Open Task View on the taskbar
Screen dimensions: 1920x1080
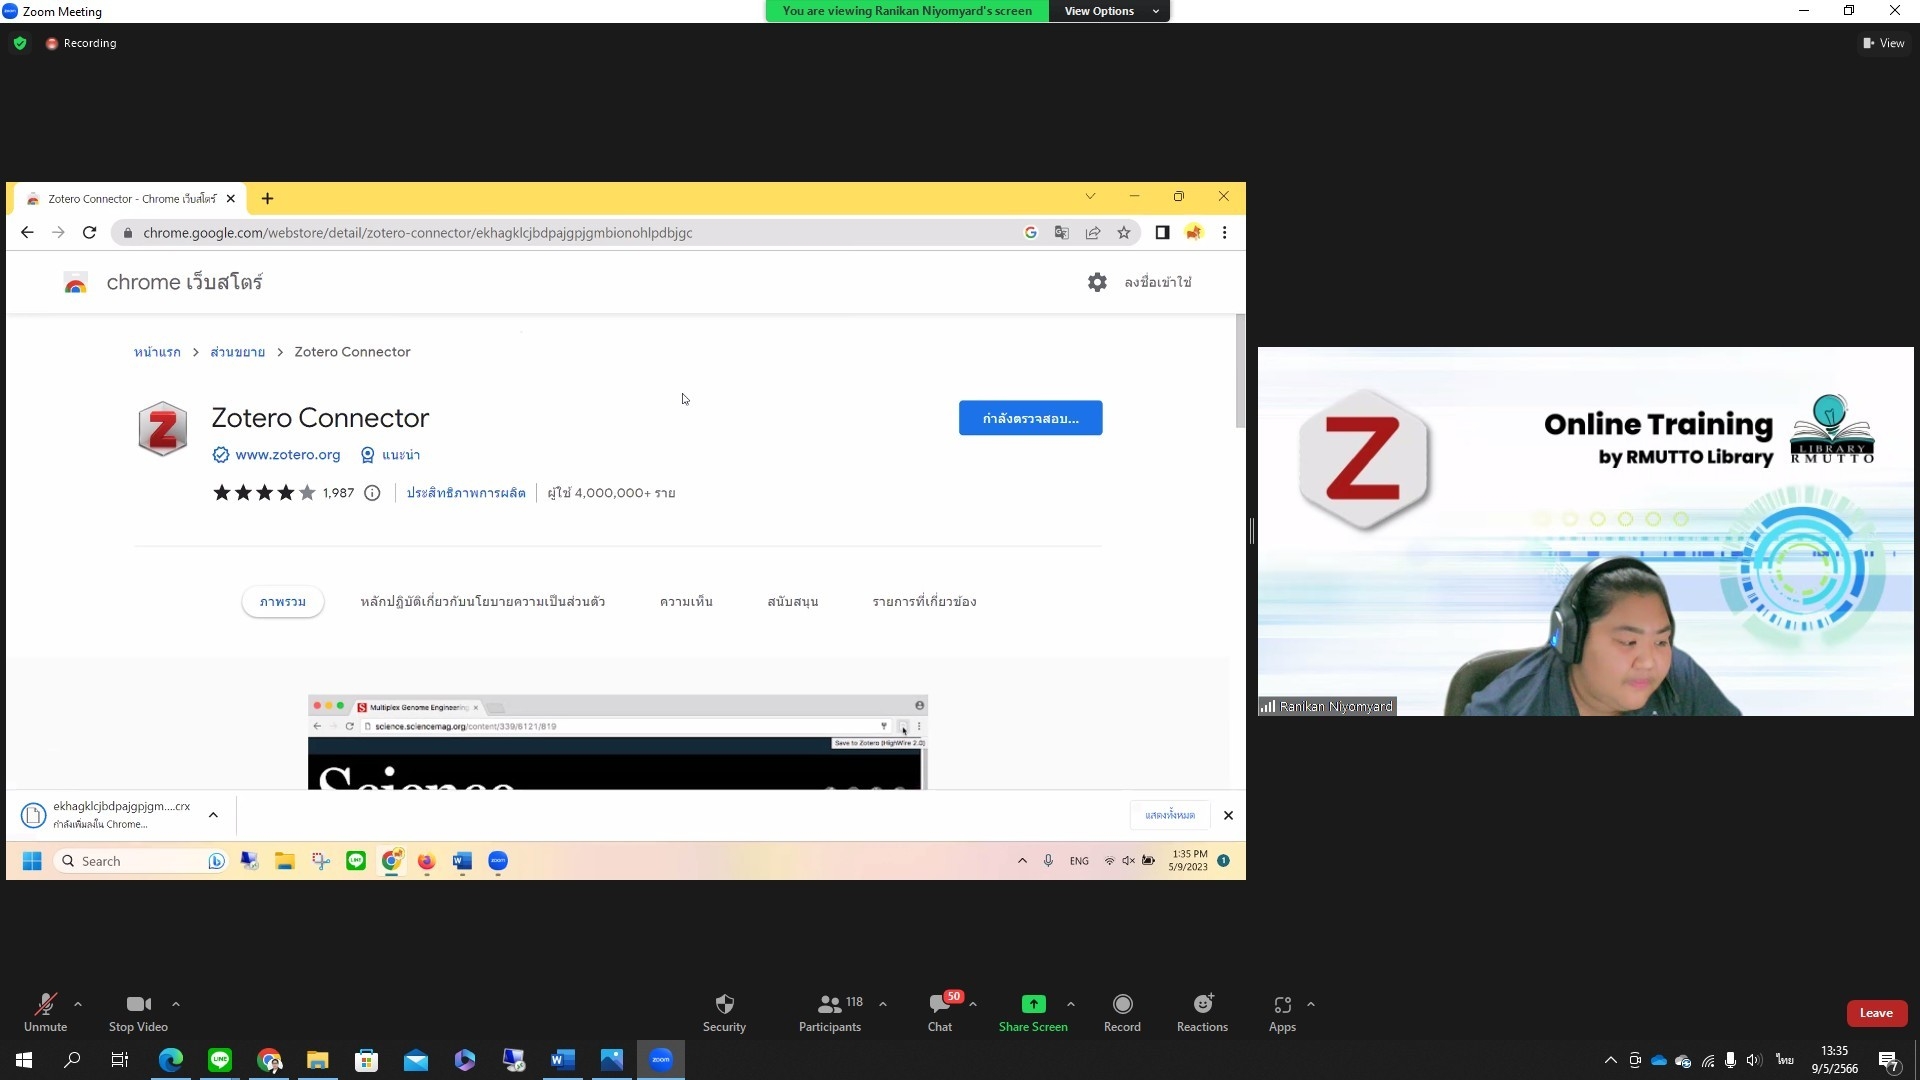(x=120, y=1060)
